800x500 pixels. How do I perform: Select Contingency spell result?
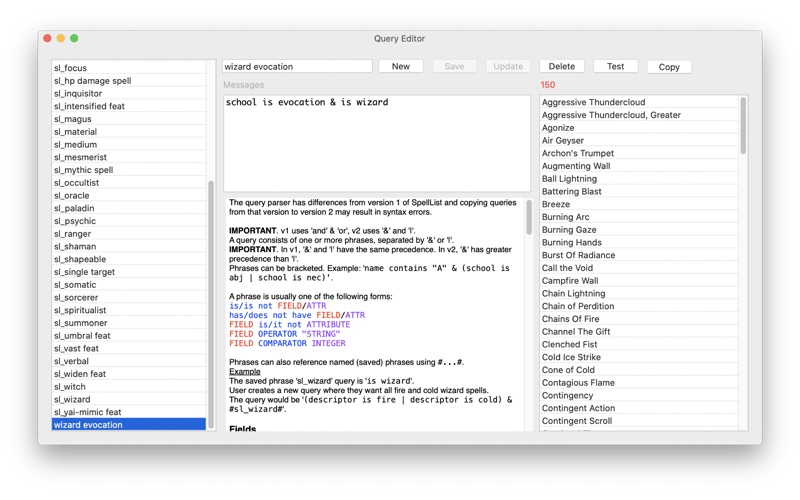click(639, 395)
